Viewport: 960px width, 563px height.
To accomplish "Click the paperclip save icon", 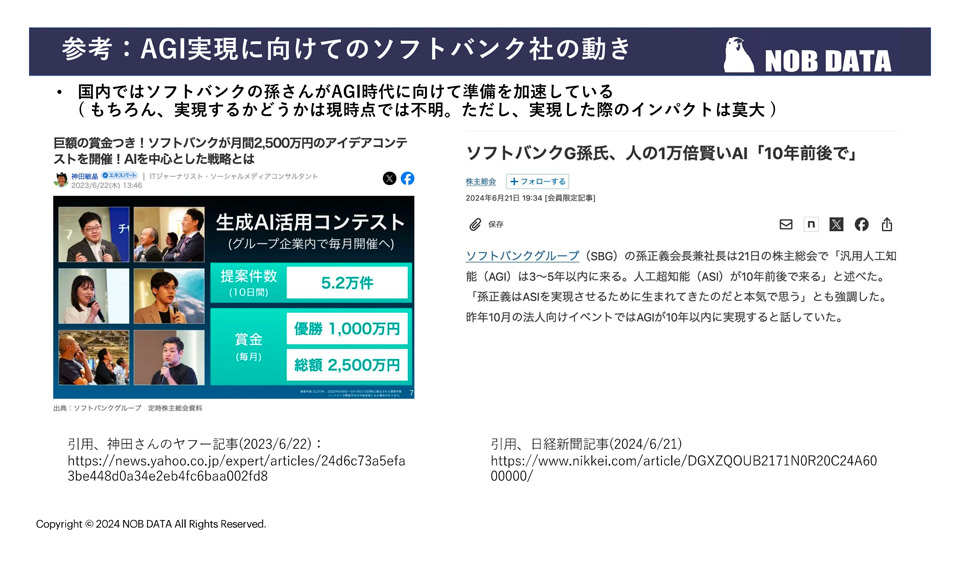I will (x=475, y=225).
